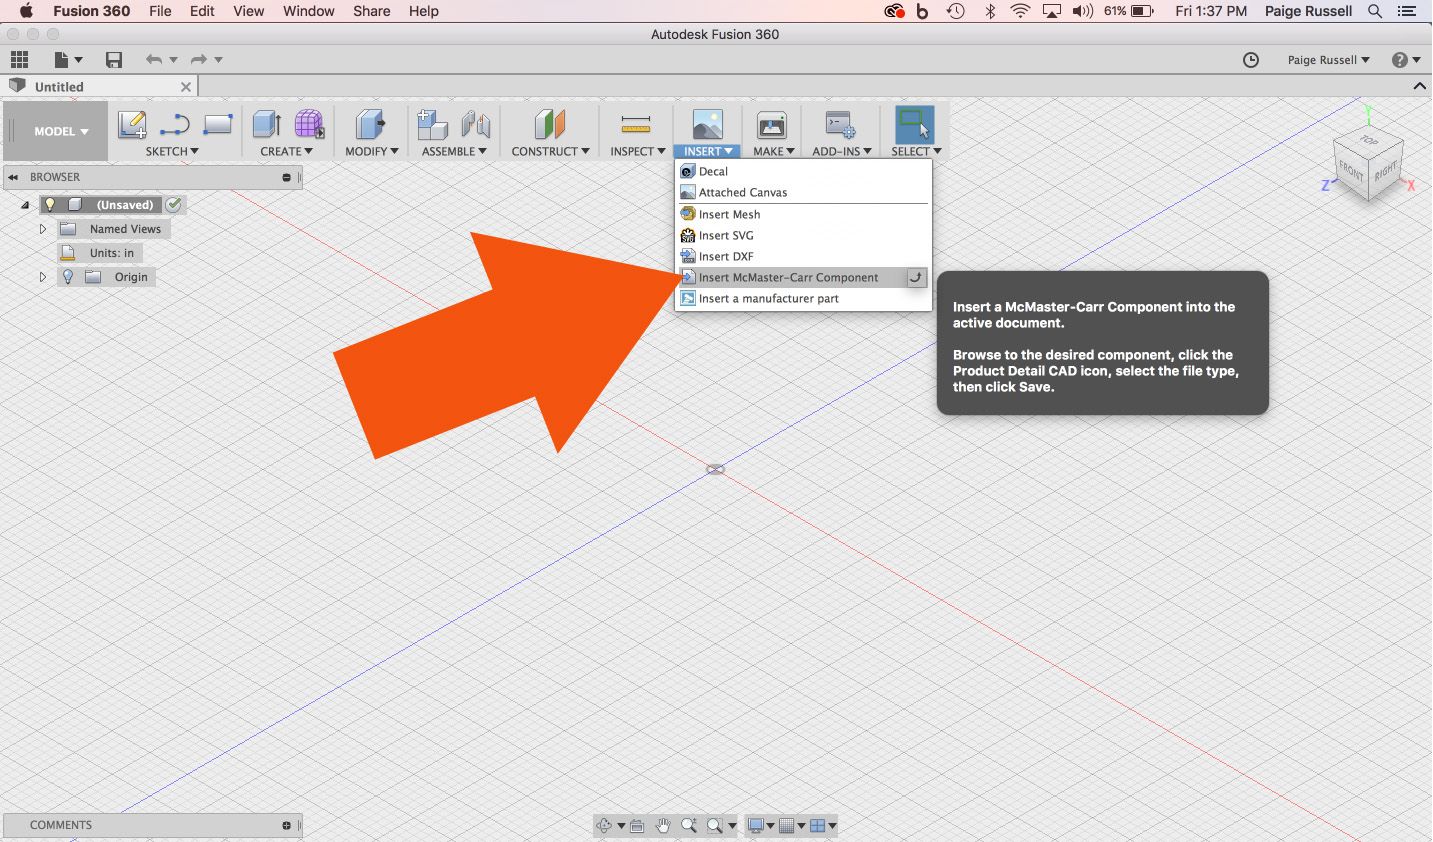Open the Paige Russell account dropdown
Image resolution: width=1433 pixels, height=842 pixels.
pyautogui.click(x=1328, y=60)
